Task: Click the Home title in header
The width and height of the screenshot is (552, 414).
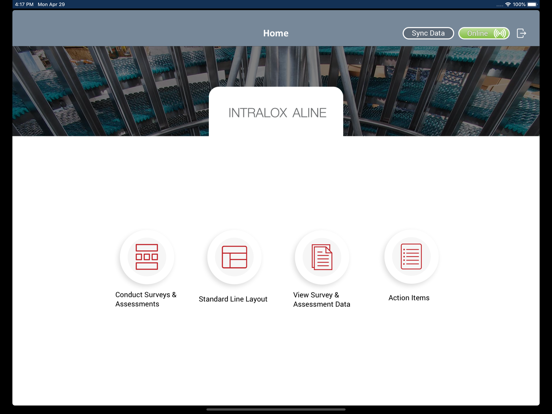Action: (276, 33)
